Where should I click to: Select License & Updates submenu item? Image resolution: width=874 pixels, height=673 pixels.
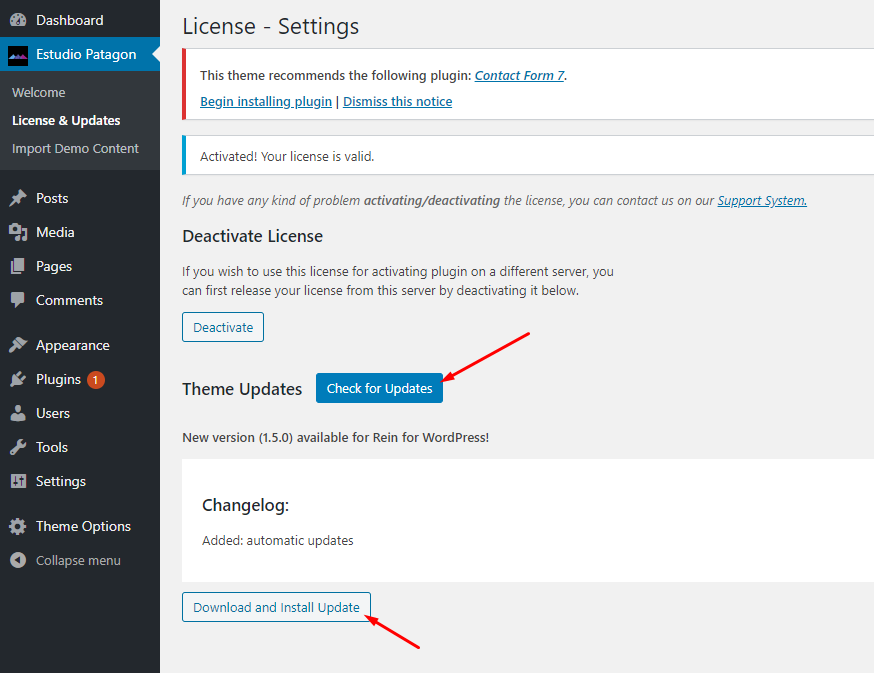click(66, 120)
